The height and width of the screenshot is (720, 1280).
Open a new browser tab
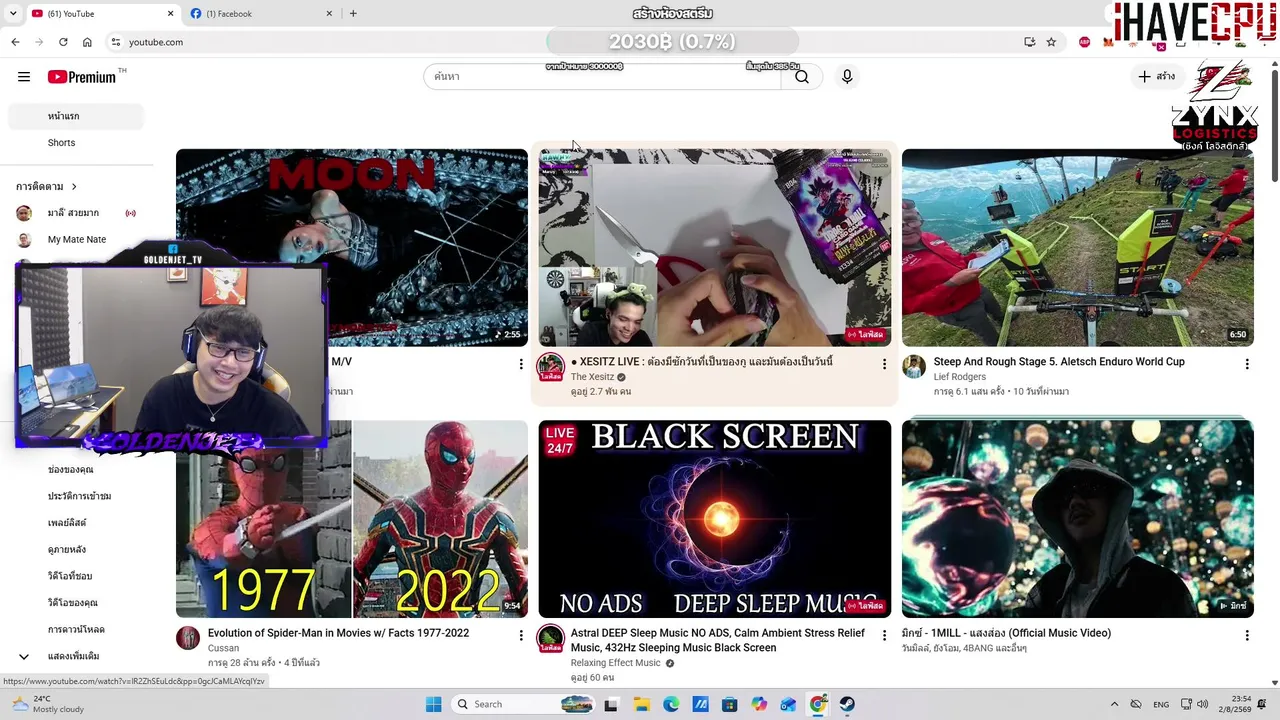(353, 14)
